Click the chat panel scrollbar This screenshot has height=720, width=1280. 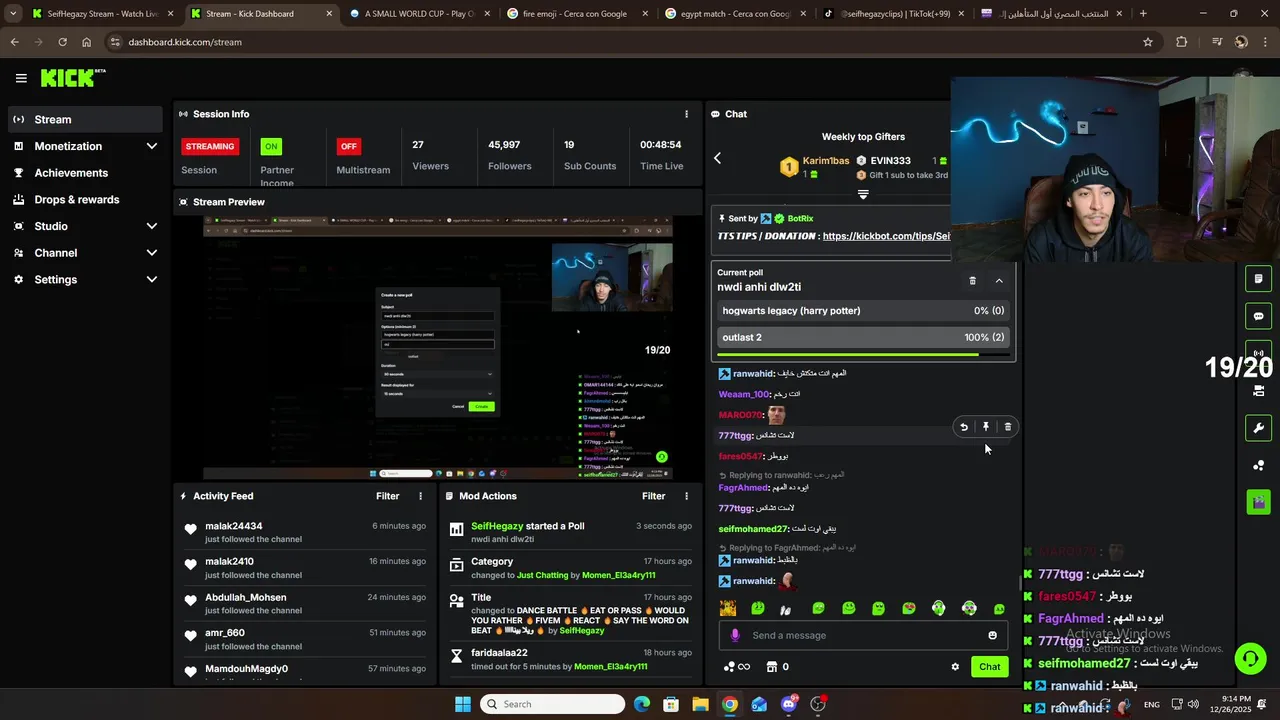pyautogui.click(x=1019, y=582)
